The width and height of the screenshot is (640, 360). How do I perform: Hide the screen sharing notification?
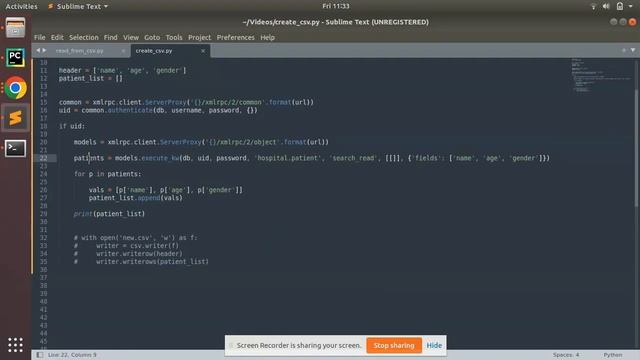click(x=434, y=345)
